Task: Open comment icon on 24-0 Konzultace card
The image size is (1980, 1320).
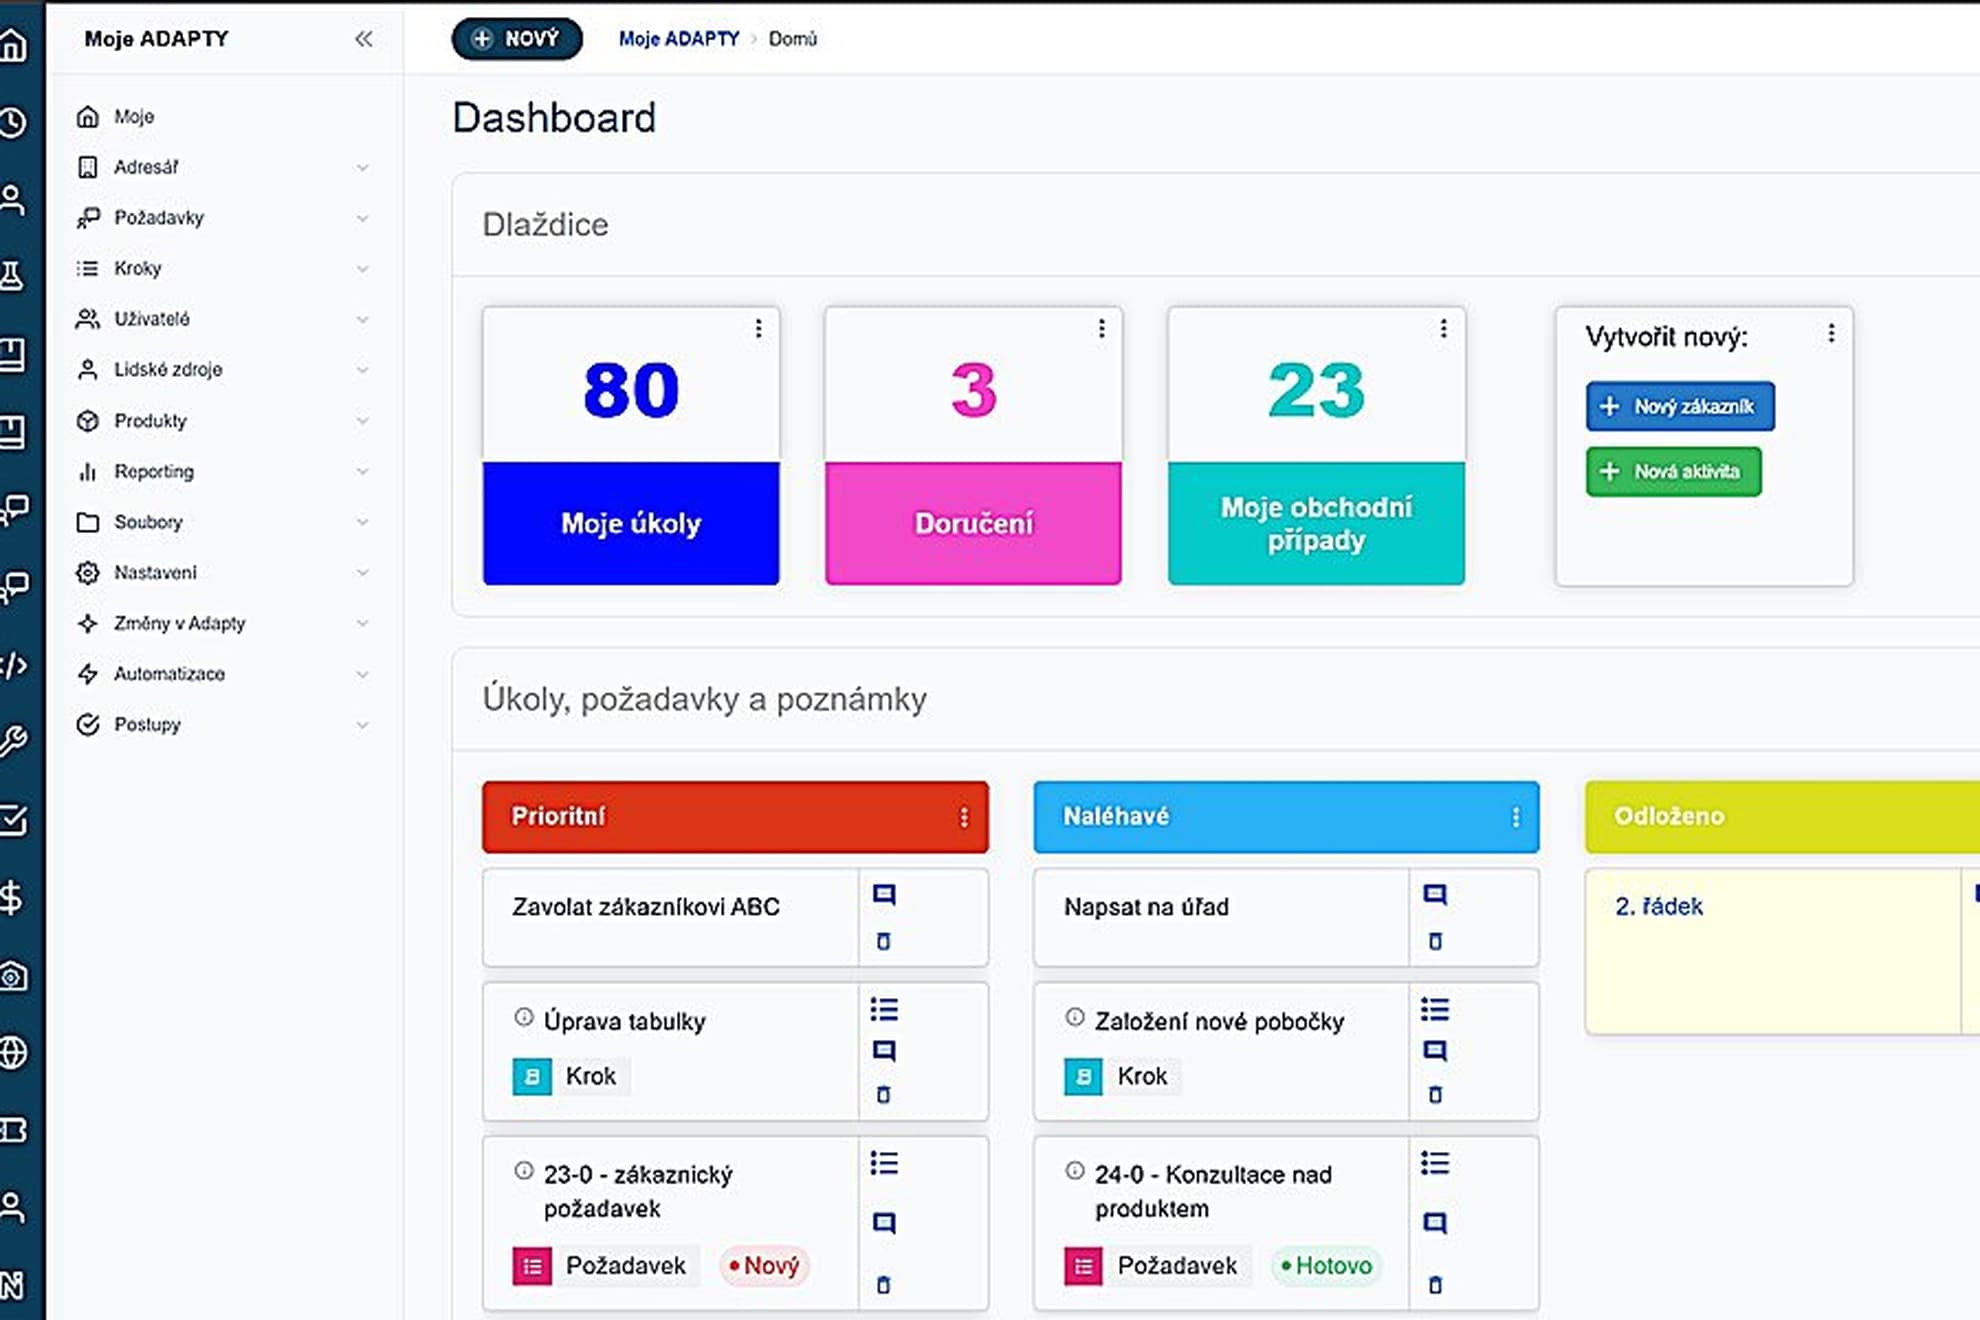Action: (x=1435, y=1223)
